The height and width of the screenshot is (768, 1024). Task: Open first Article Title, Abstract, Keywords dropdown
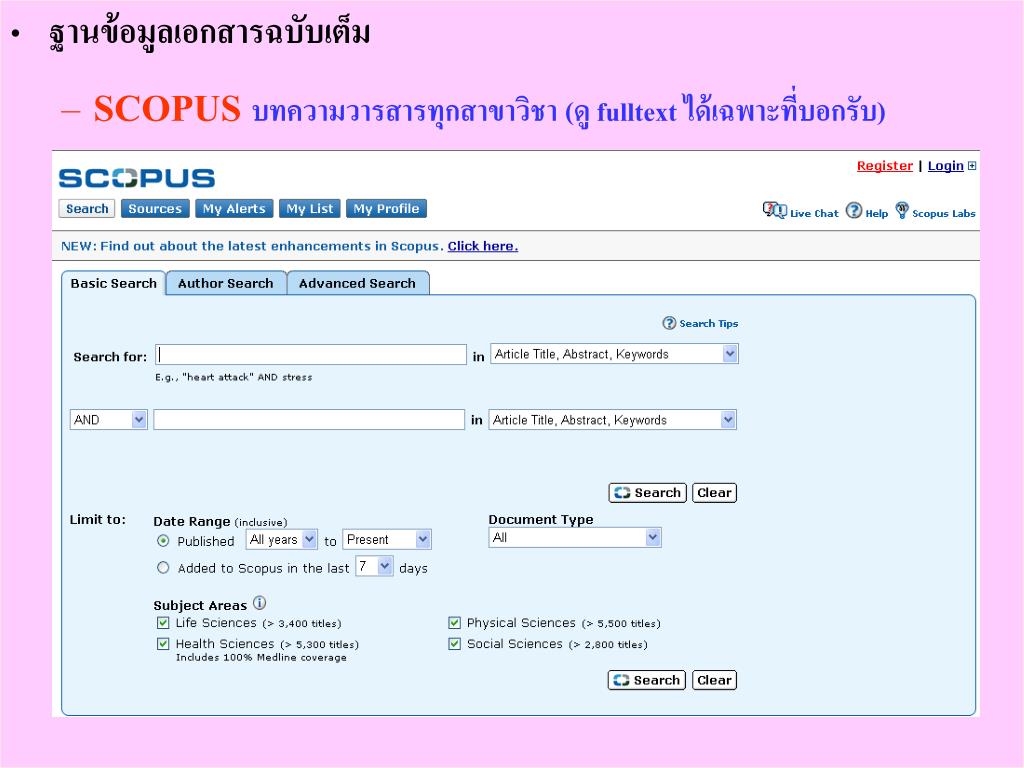(615, 354)
